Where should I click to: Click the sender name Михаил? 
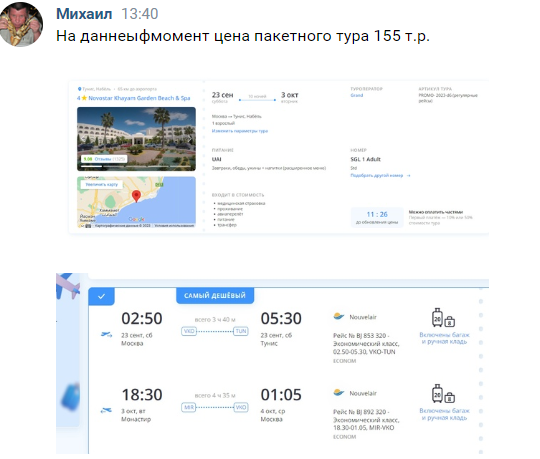point(84,14)
